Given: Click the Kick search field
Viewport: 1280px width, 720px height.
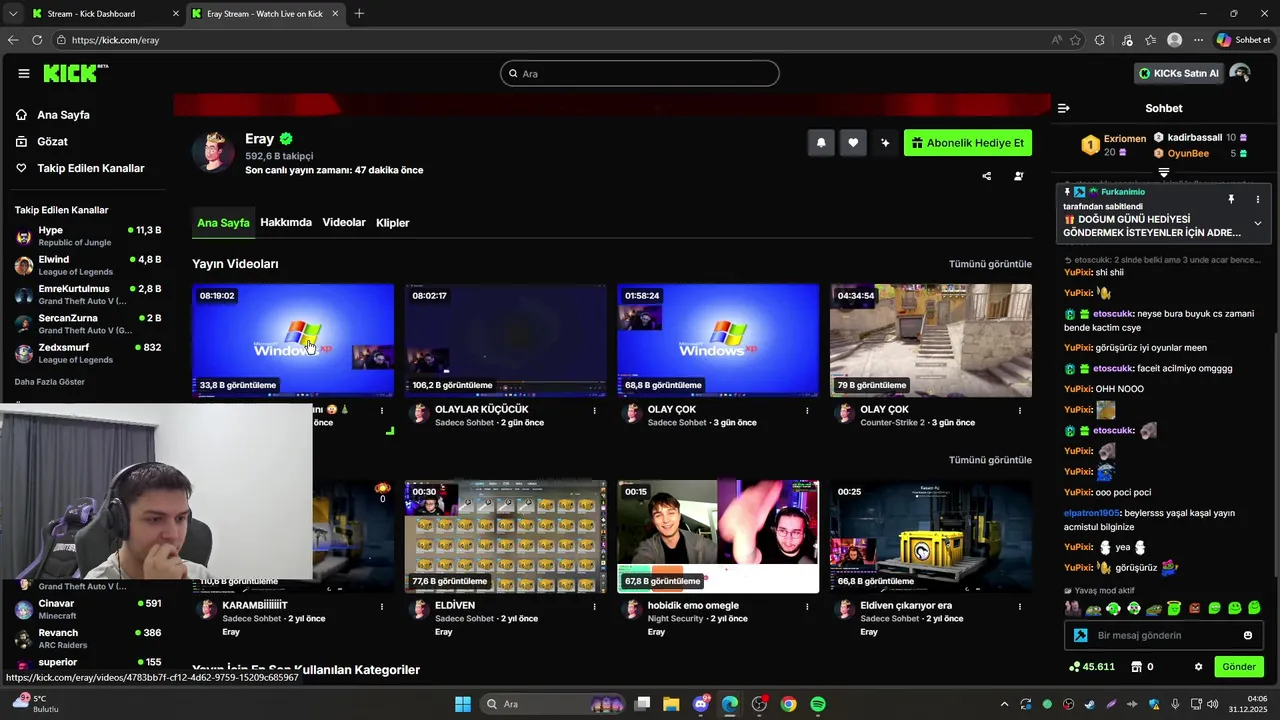Looking at the screenshot, I should (x=640, y=73).
